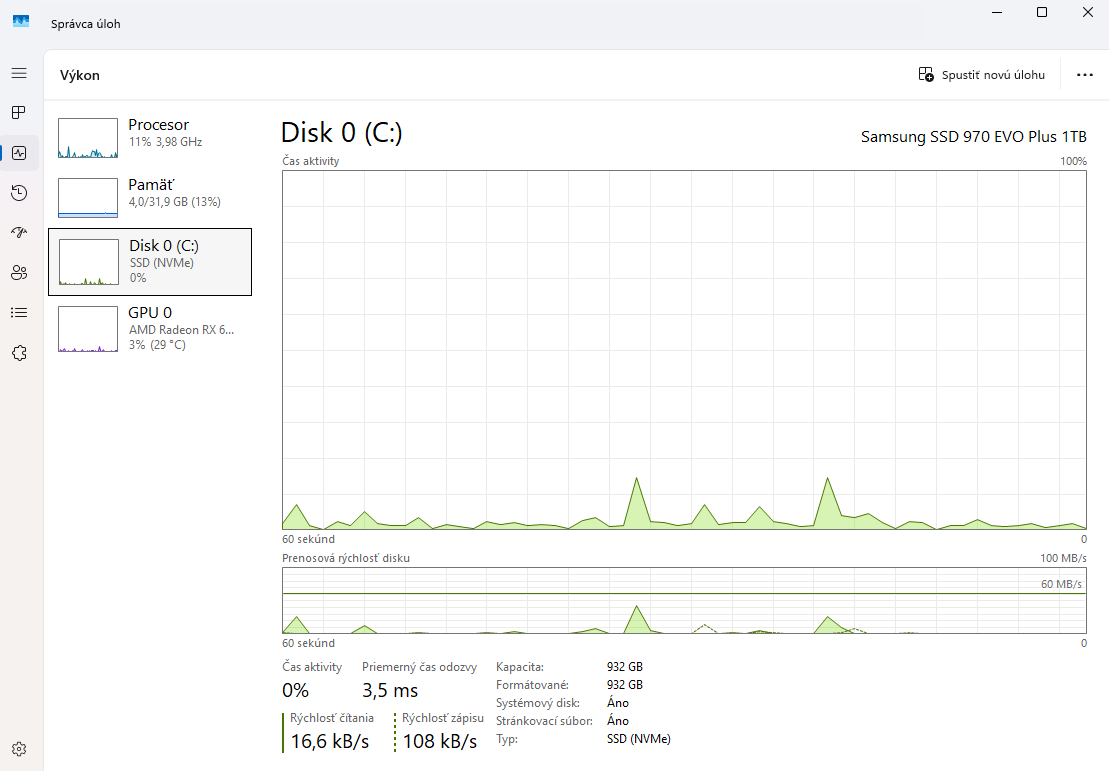This screenshot has height=771, width=1109.
Task: Select the Procesor performance entry
Action: pyautogui.click(x=150, y=138)
